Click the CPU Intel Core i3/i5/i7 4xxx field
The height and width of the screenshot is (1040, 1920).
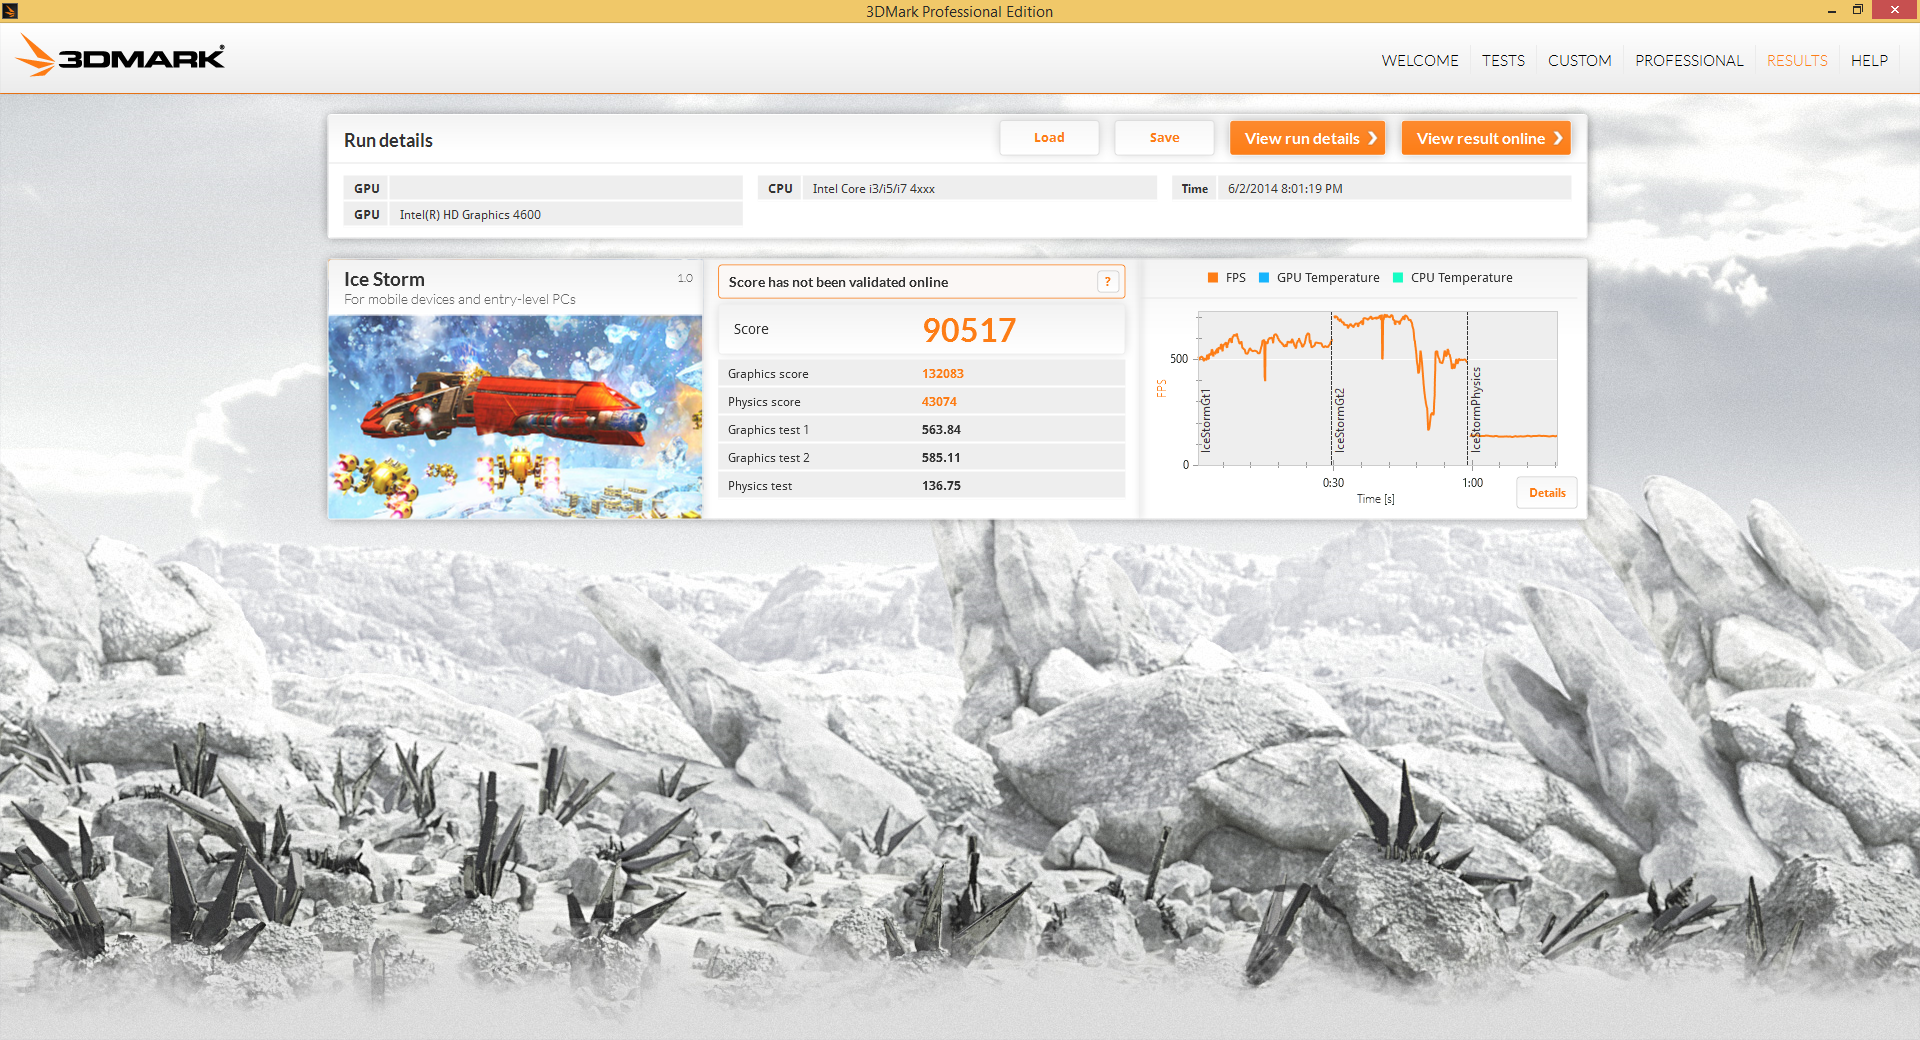pos(979,188)
